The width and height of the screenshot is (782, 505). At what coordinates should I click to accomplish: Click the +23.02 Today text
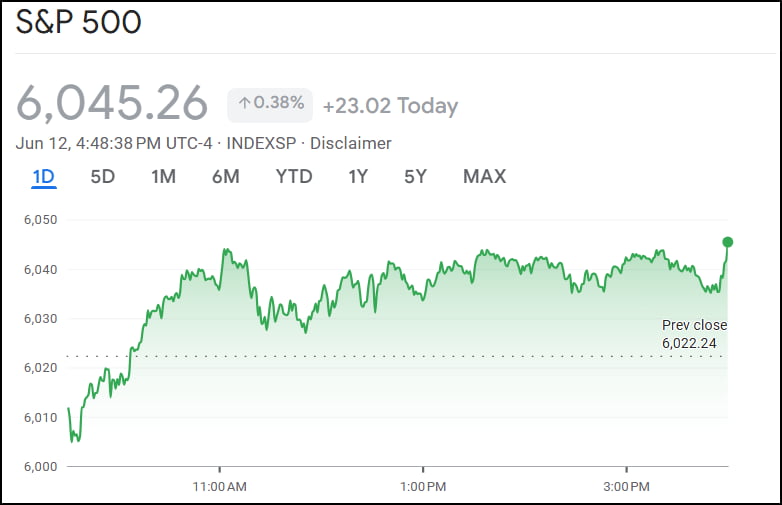[391, 106]
